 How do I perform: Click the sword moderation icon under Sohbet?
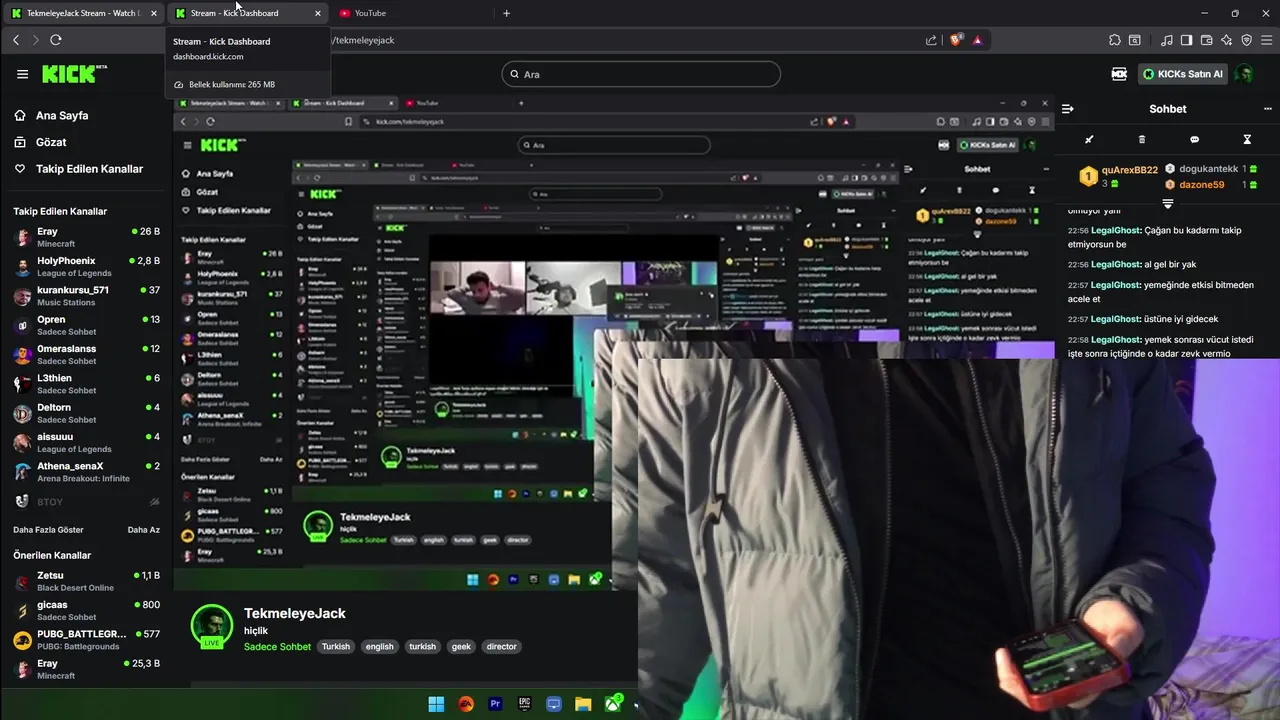click(1089, 139)
